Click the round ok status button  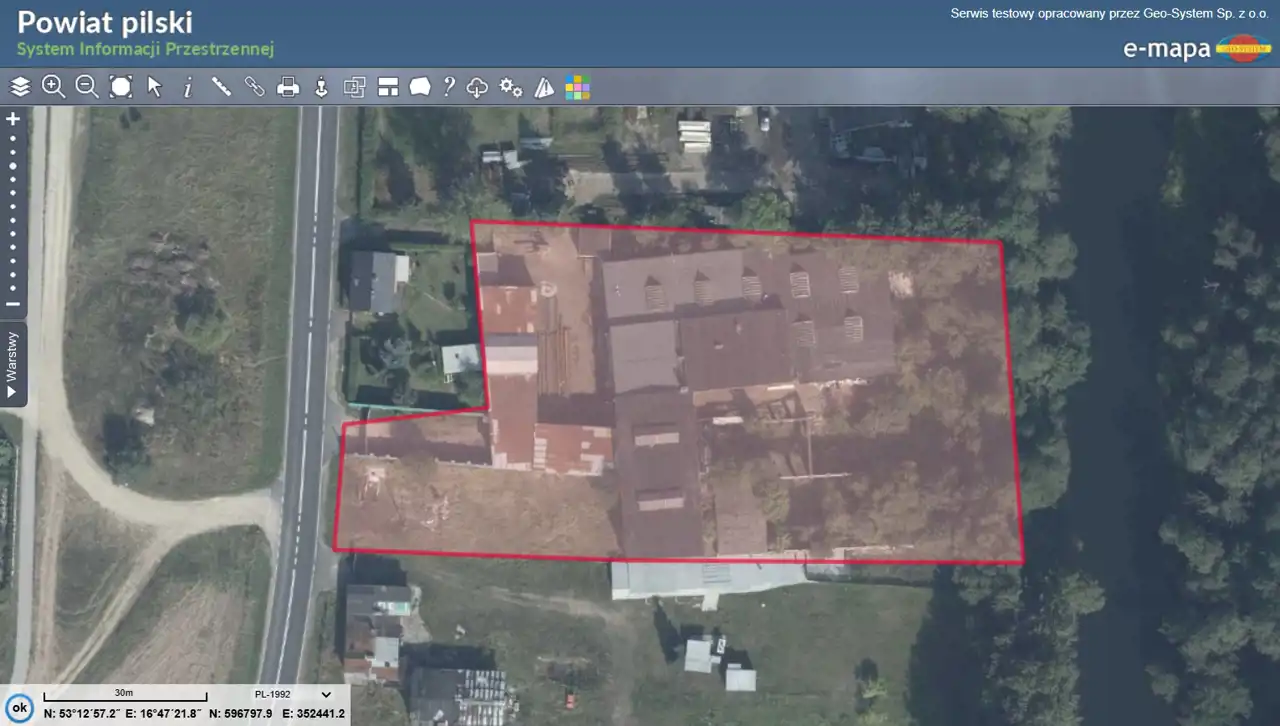[x=20, y=707]
